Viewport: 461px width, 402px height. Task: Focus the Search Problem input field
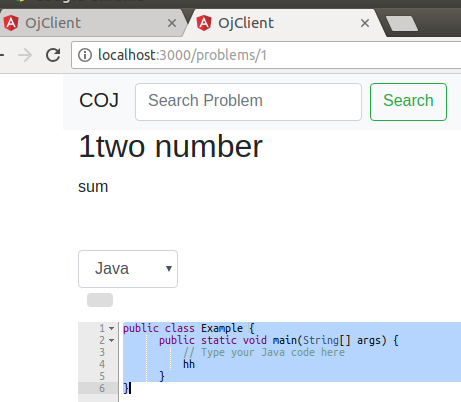click(x=248, y=102)
